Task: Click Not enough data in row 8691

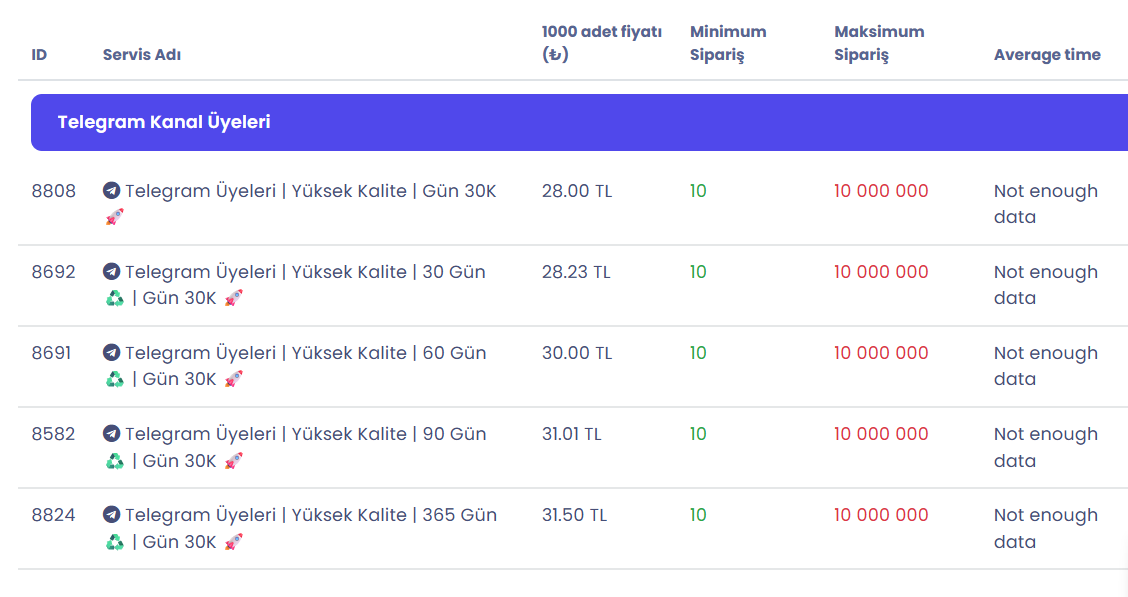Action: 1046,366
